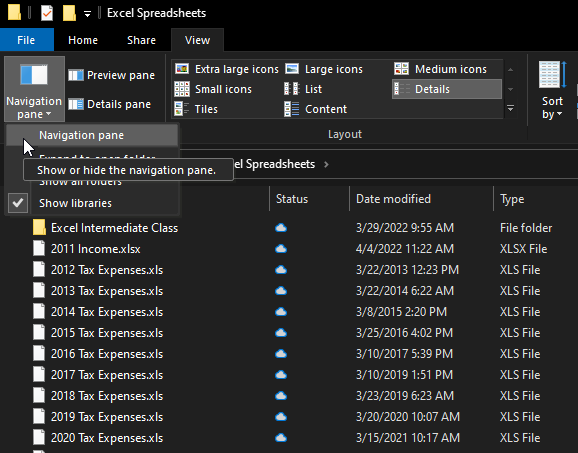Click date 3/29/2022 9:55 AM cell

point(405,228)
